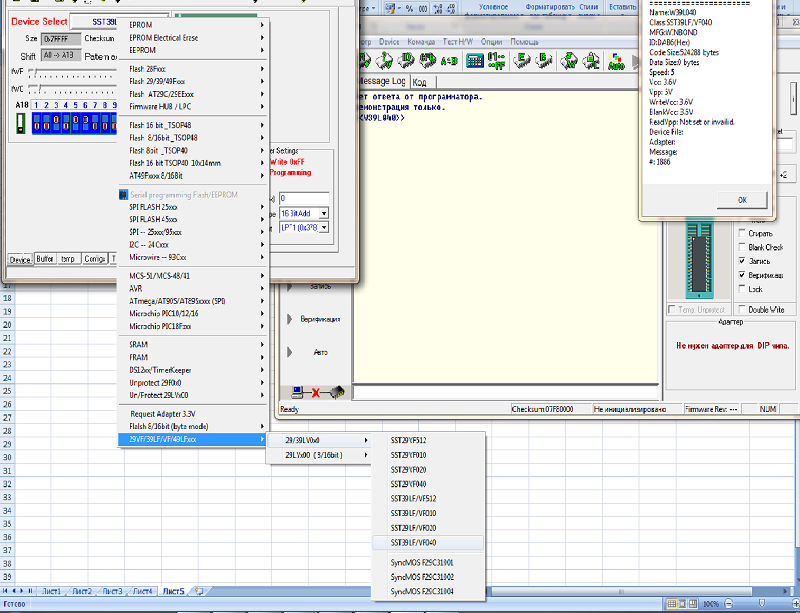Screen dimensions: 800x613
Task: Expand the EPROM submenu
Action: pos(193,24)
